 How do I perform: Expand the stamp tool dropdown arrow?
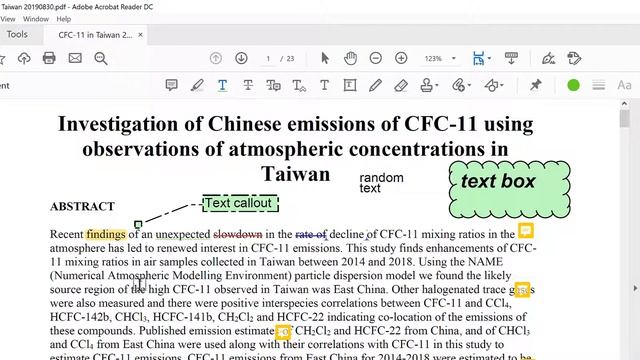437,85
